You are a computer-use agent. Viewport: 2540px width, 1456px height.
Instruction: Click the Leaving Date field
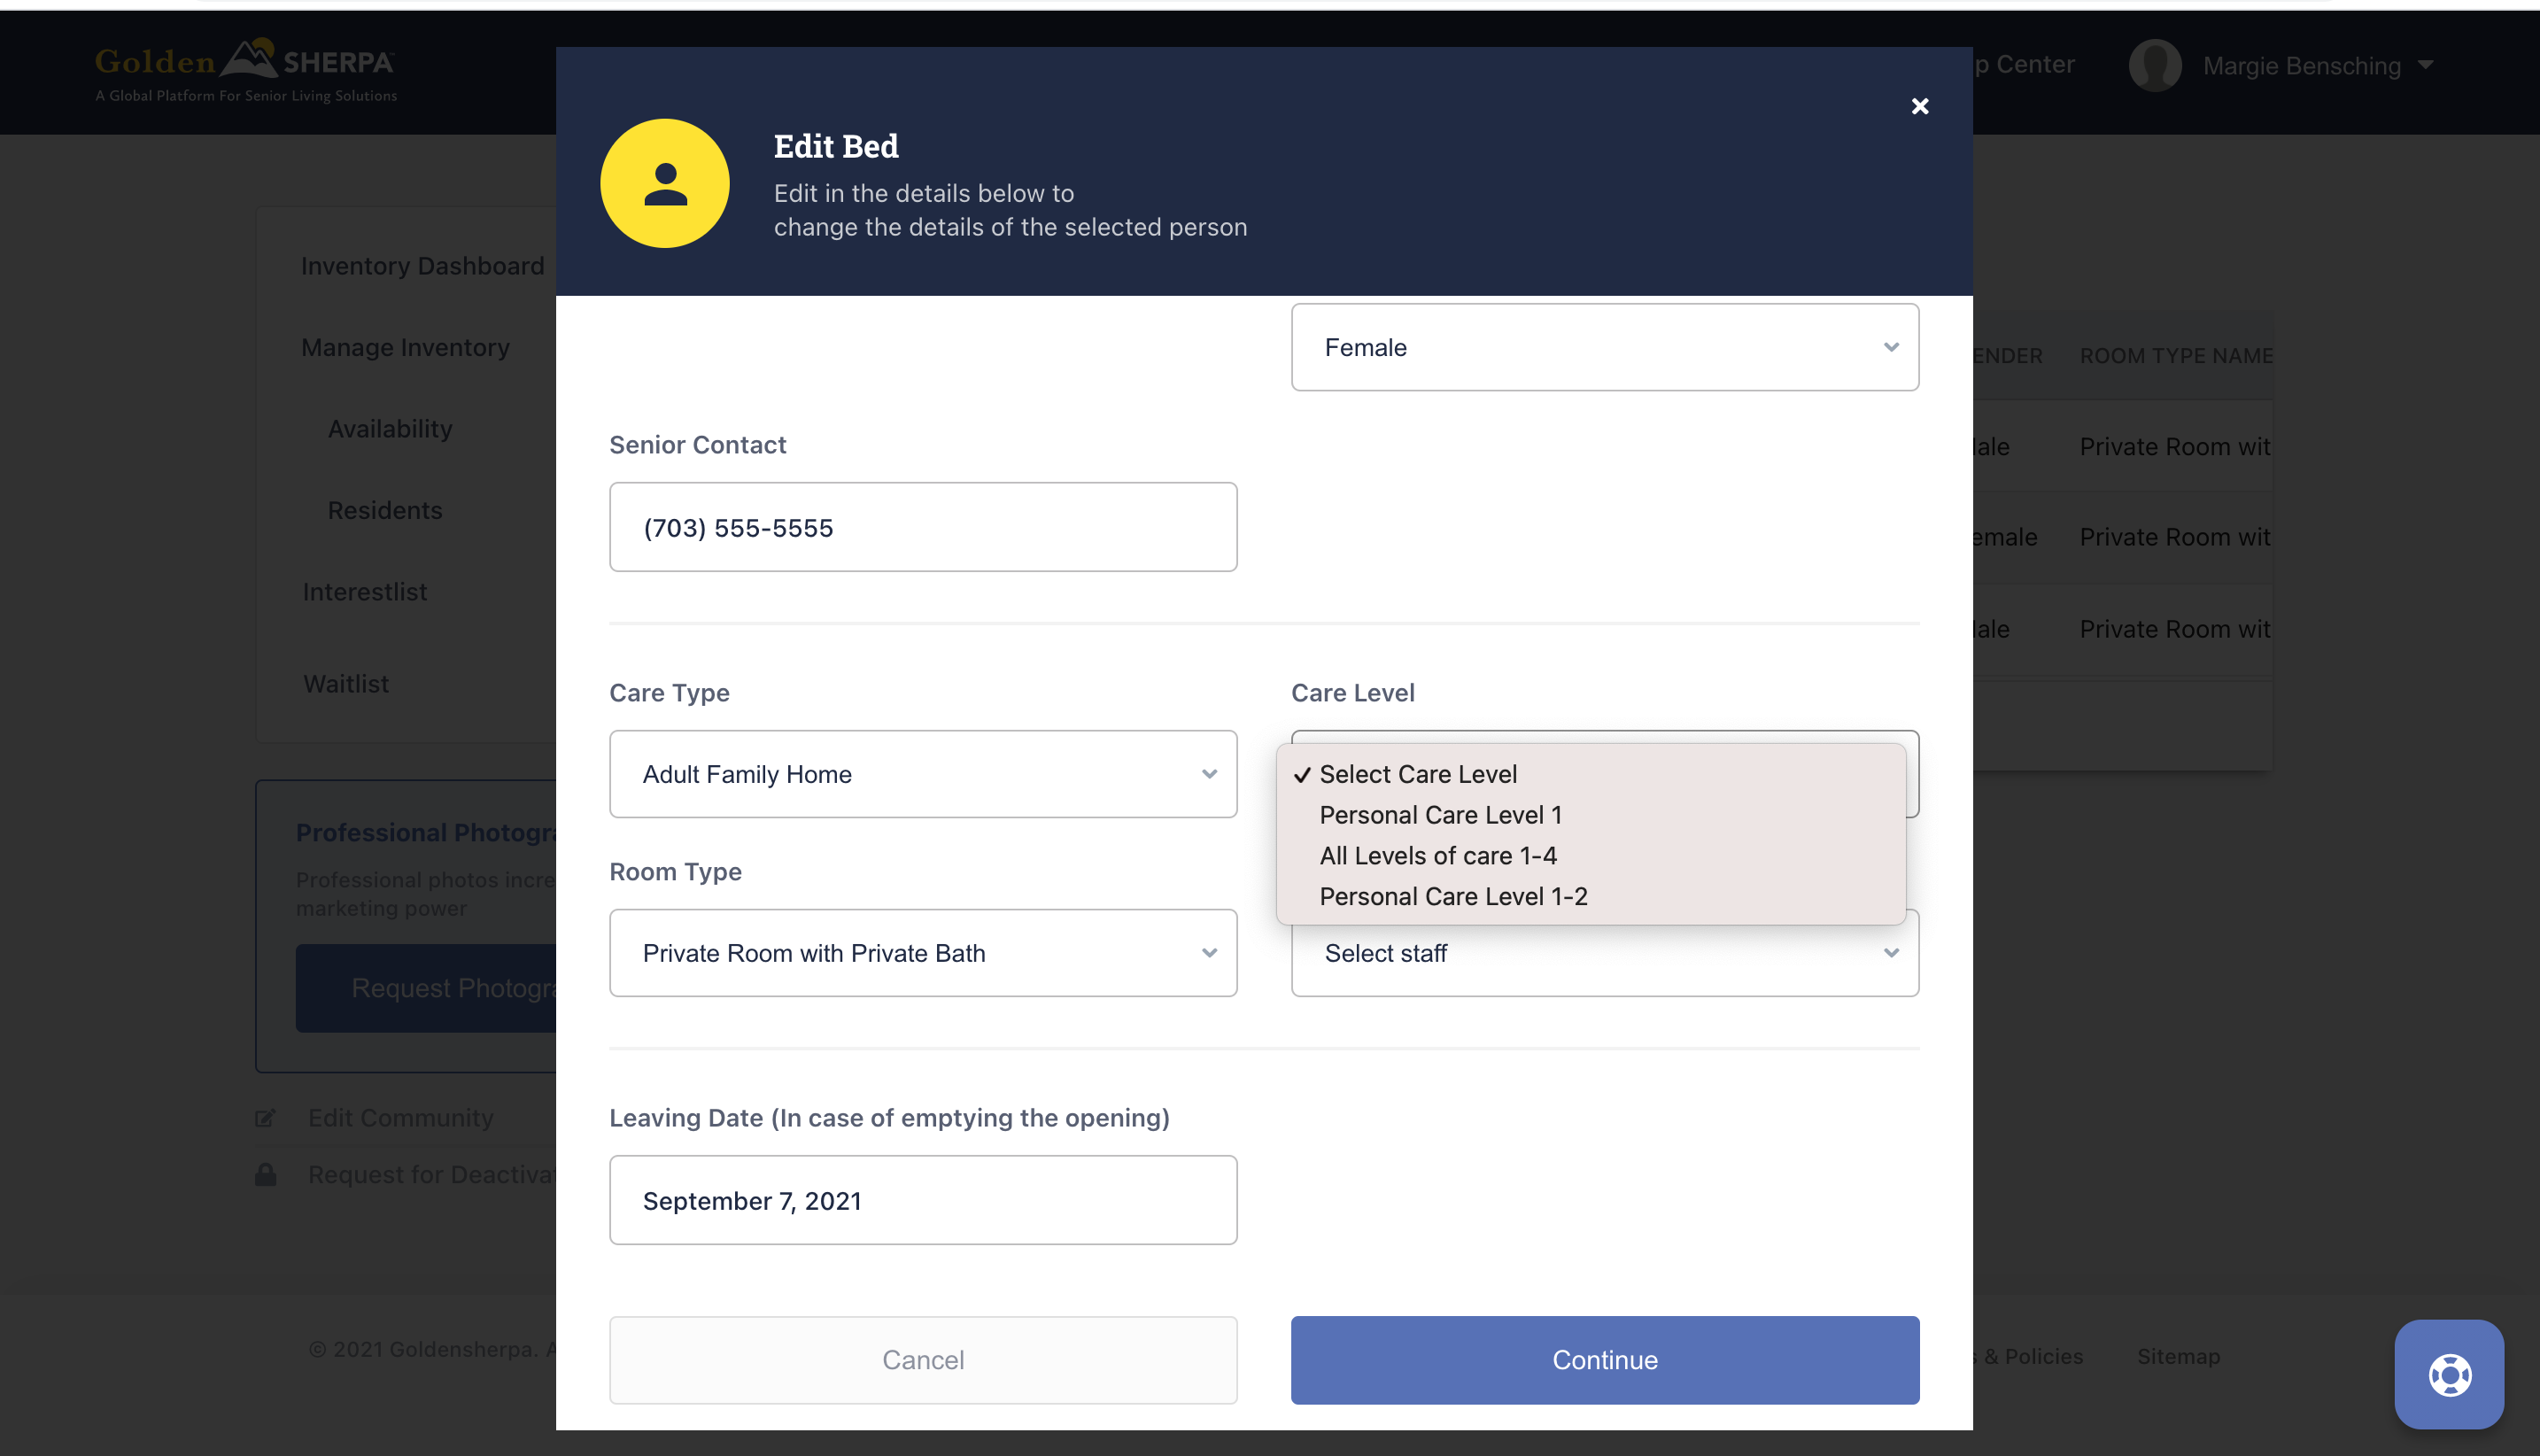(x=923, y=1200)
